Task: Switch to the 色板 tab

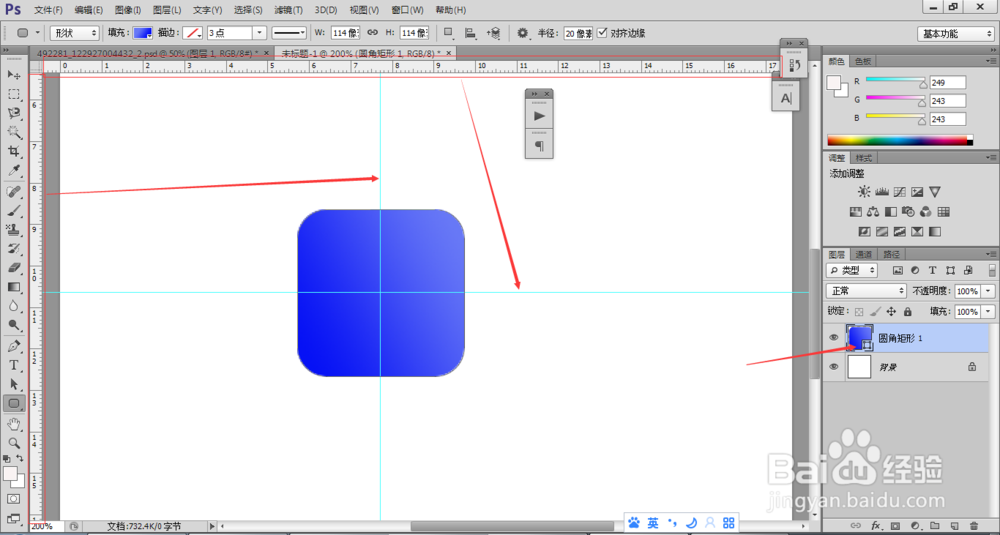Action: [862, 61]
